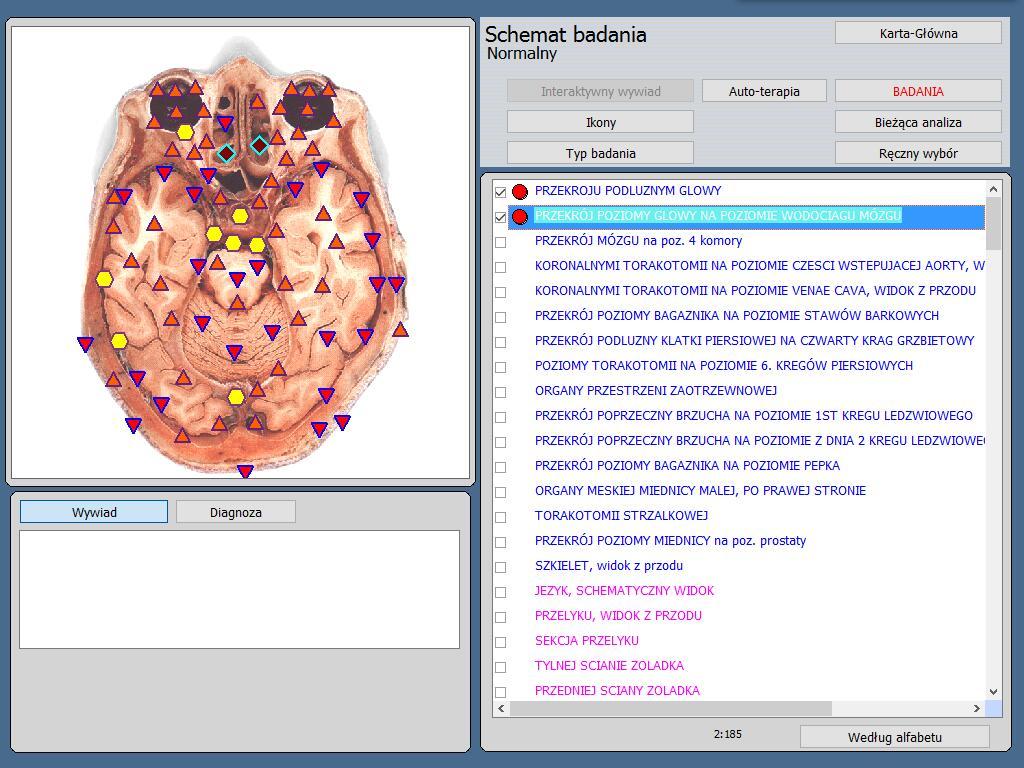Click Interaktywny wywiad button
The image size is (1024, 768).
coord(600,91)
